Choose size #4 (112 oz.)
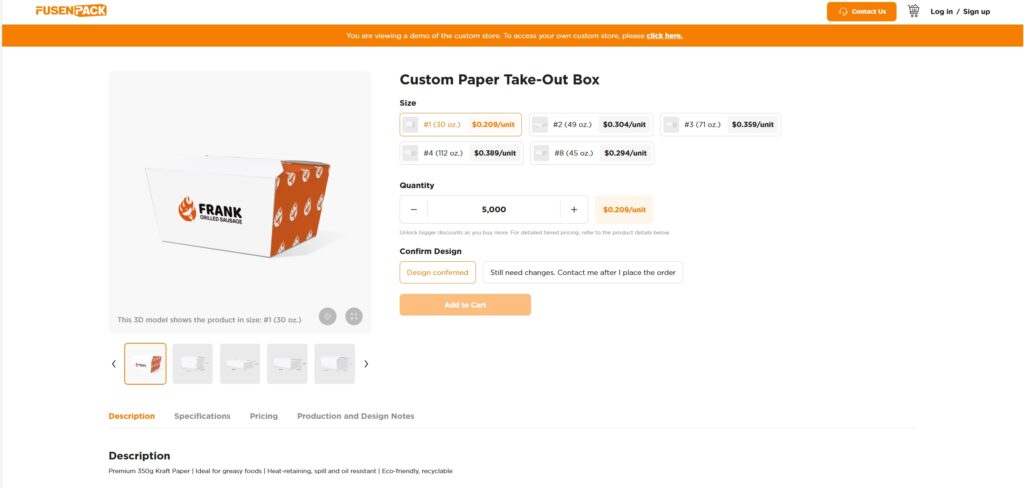The width and height of the screenshot is (1024, 488). [460, 153]
